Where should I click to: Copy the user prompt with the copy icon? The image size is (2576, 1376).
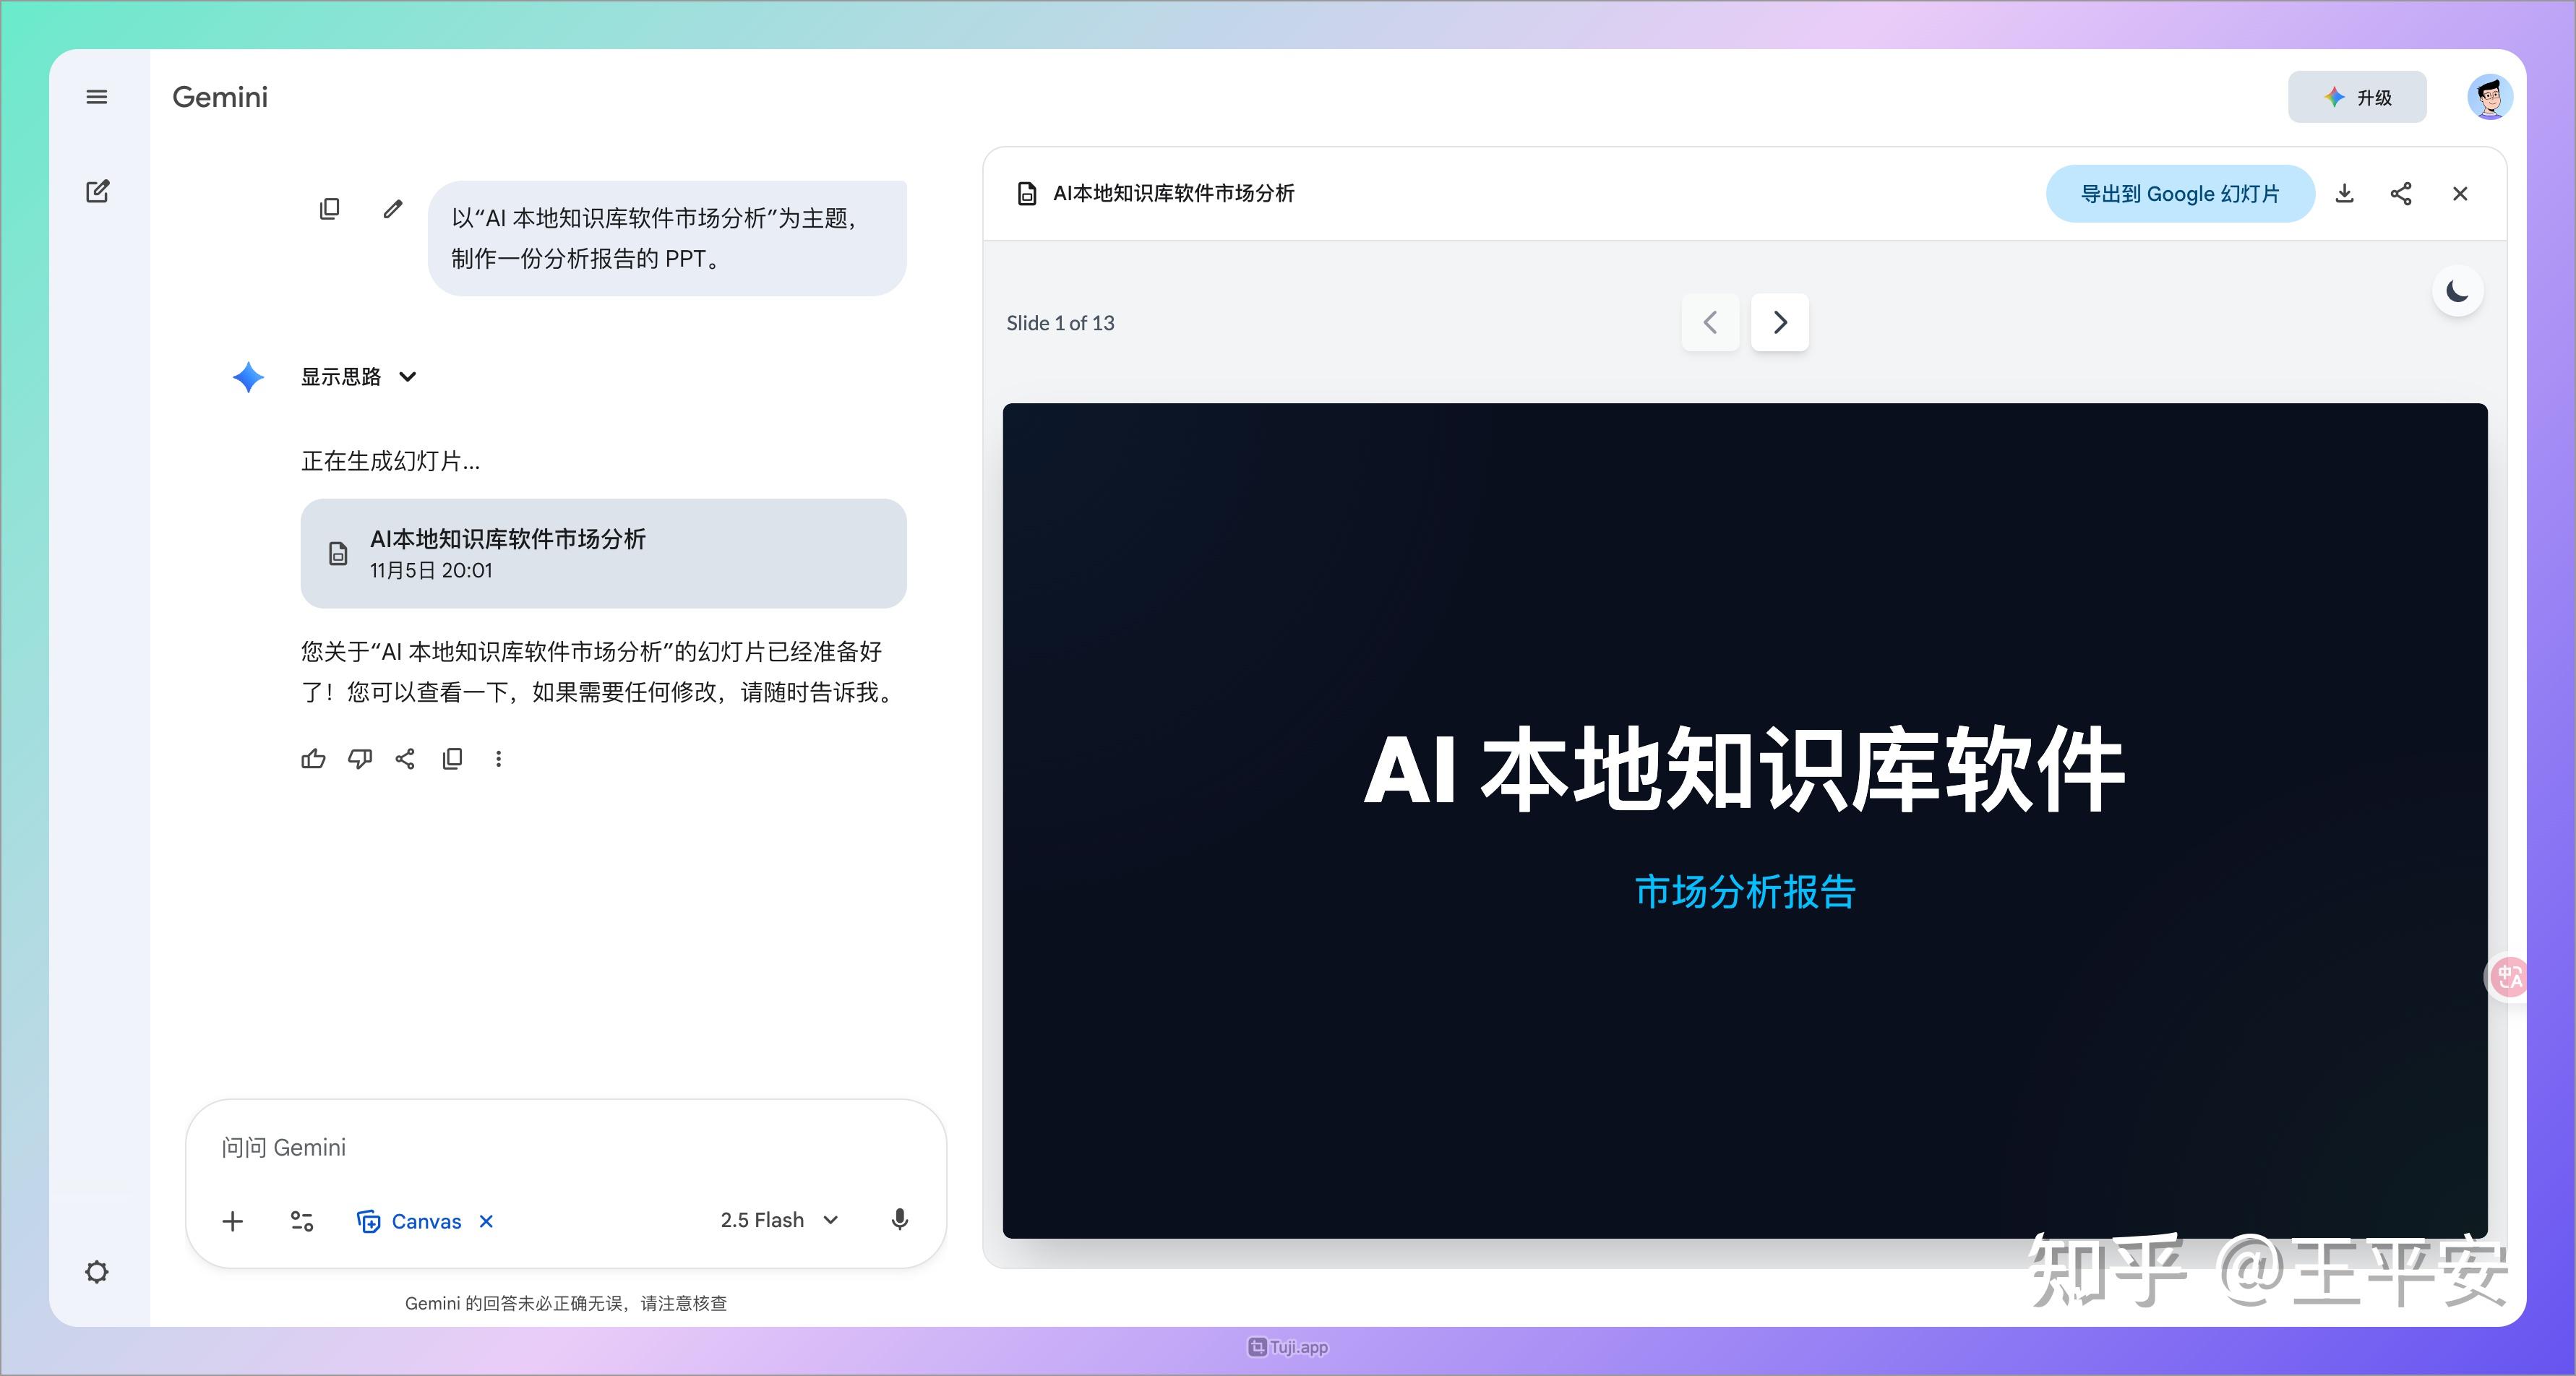pyautogui.click(x=330, y=208)
